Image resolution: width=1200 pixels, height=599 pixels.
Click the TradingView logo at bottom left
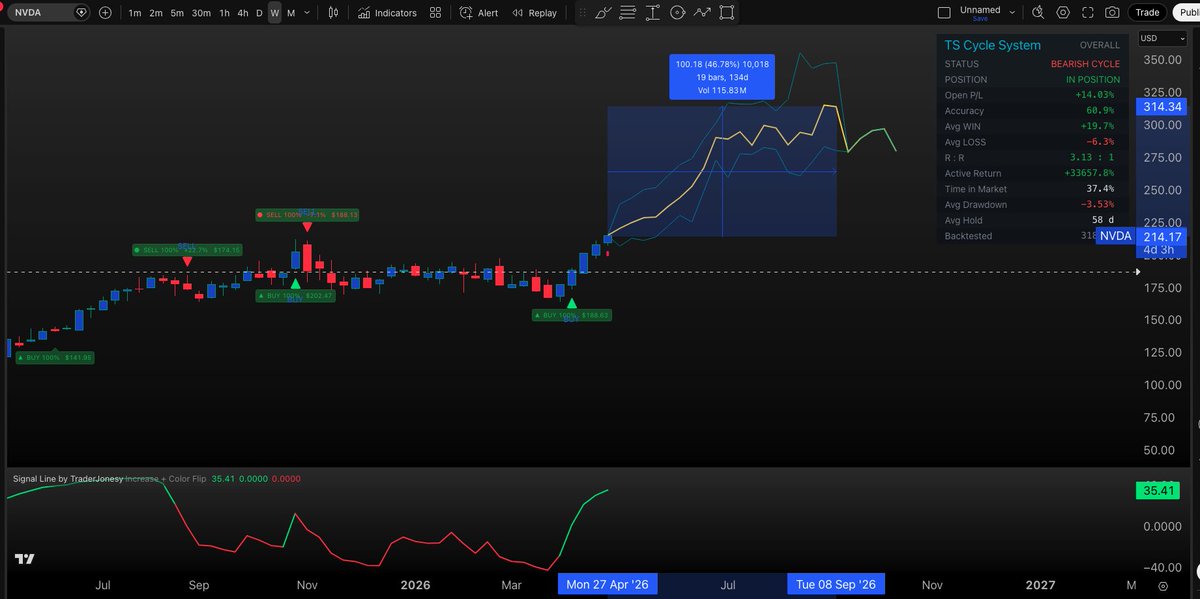point(25,559)
